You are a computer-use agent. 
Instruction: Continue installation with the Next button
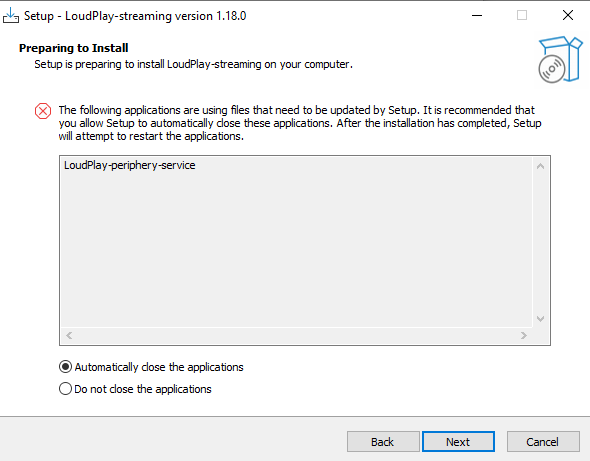pyautogui.click(x=458, y=441)
